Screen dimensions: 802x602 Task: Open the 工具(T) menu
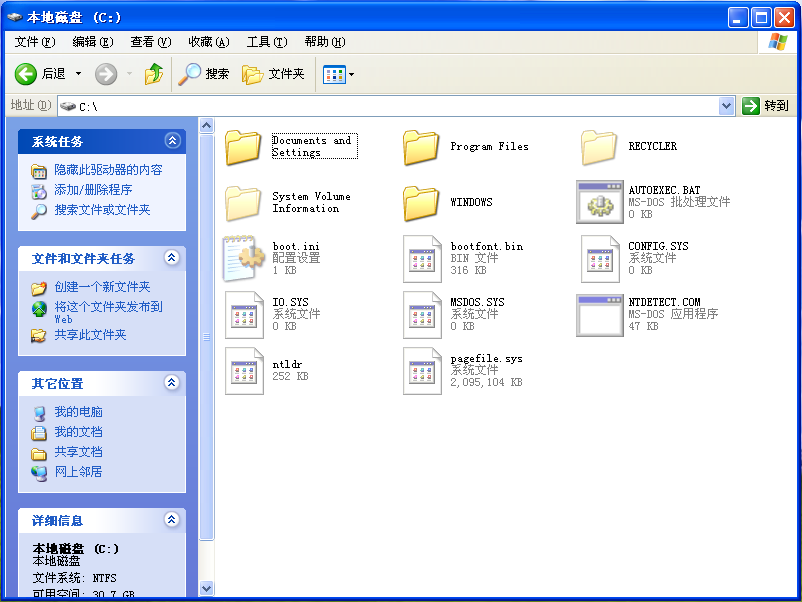[x=267, y=42]
